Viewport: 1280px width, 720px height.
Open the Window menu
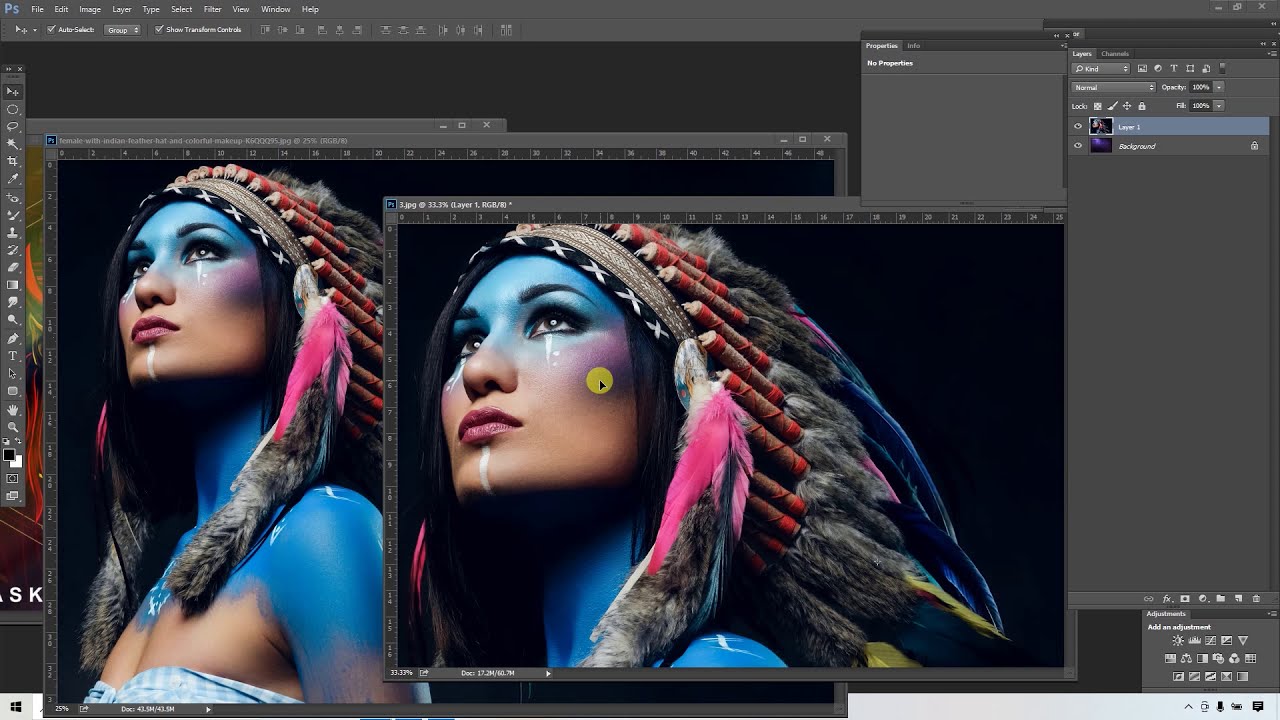276,9
